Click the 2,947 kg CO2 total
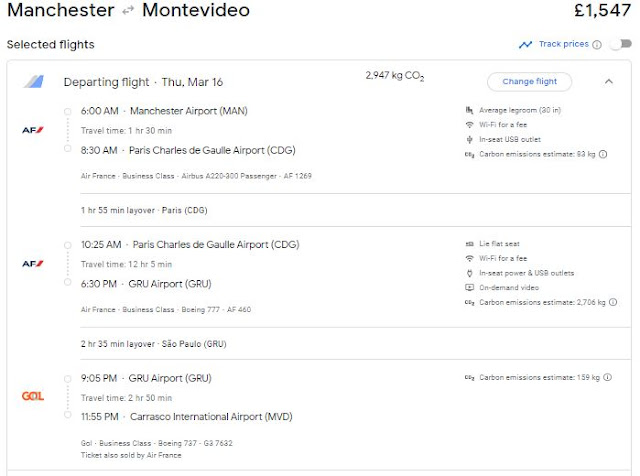This screenshot has width=640, height=476. coord(395,76)
